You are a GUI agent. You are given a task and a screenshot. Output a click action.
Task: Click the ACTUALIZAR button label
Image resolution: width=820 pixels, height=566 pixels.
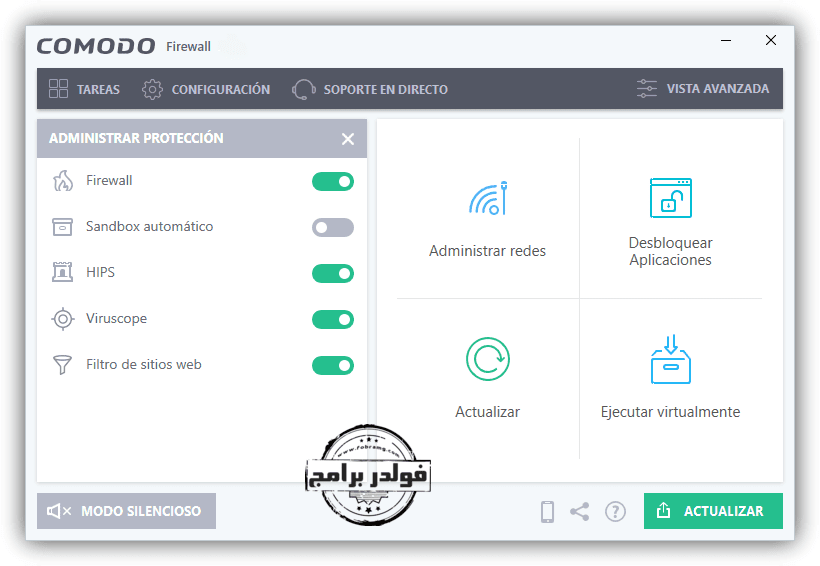click(724, 511)
